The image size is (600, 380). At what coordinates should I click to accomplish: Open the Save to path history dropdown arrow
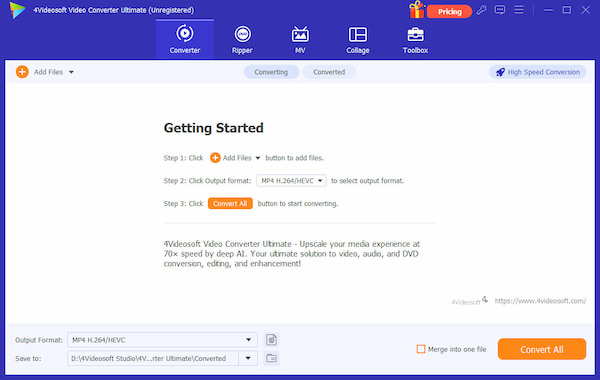pos(248,359)
